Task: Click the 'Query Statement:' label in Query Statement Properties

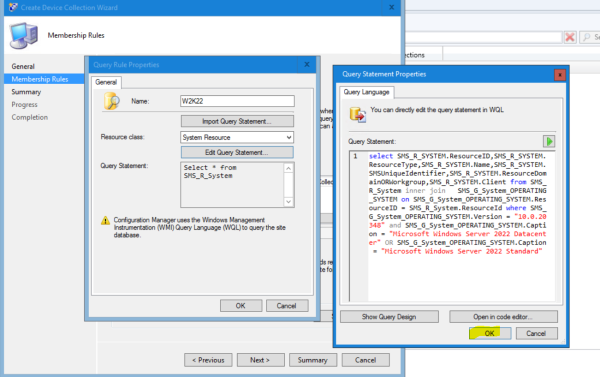Action: tap(372, 142)
